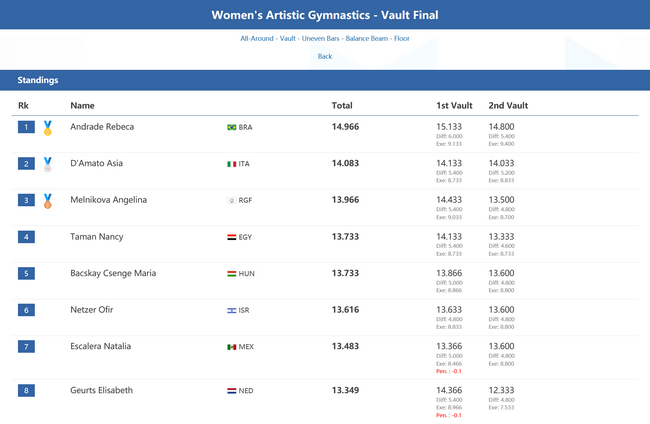Click D'Amato Asia's silver medal icon
The image size is (650, 424).
tap(47, 164)
